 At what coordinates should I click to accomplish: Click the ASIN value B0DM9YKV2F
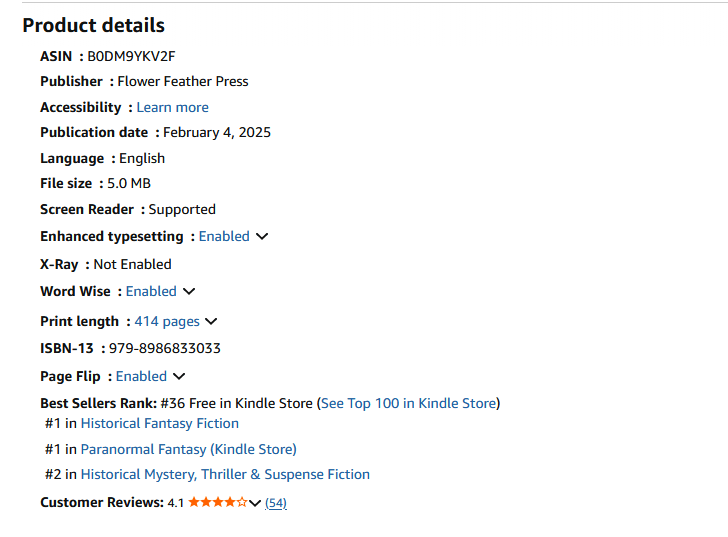click(131, 56)
